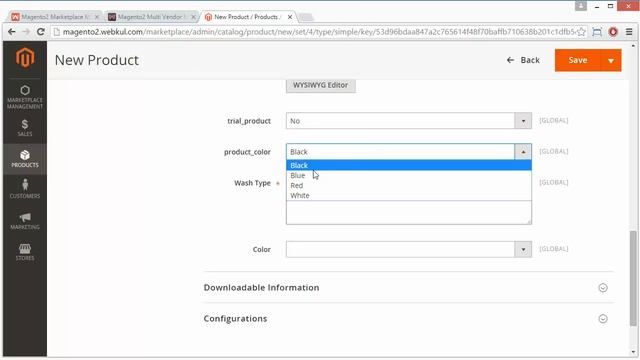Close the Magento2 Multi Vendor tab

tap(193, 17)
